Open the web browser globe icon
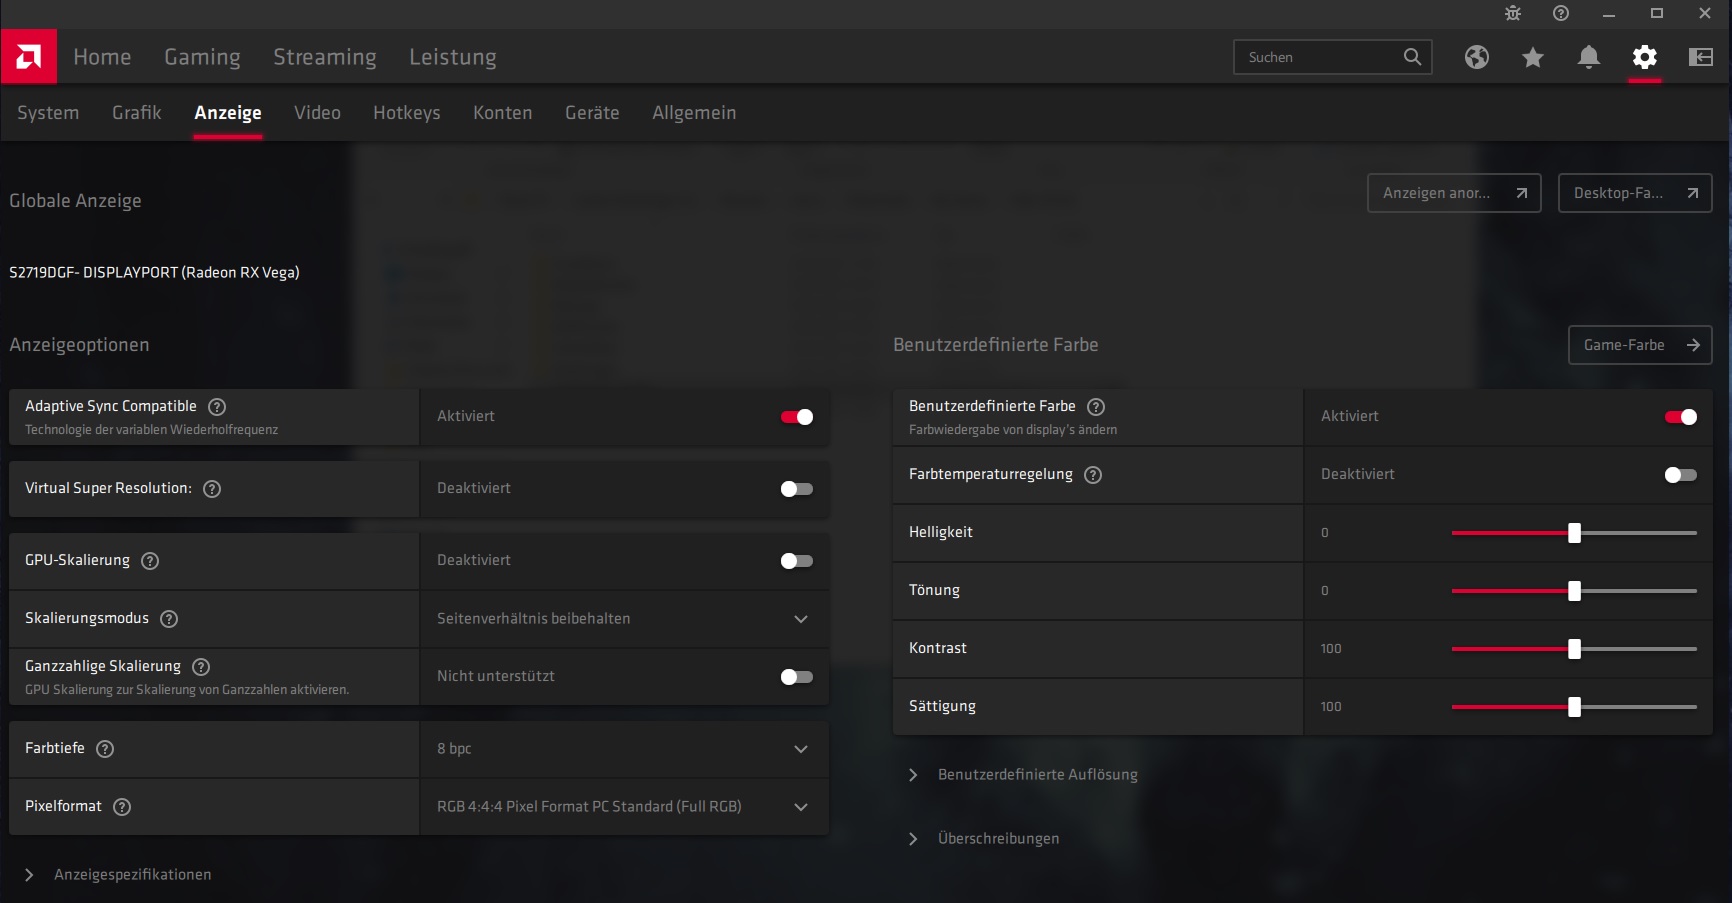 point(1476,57)
